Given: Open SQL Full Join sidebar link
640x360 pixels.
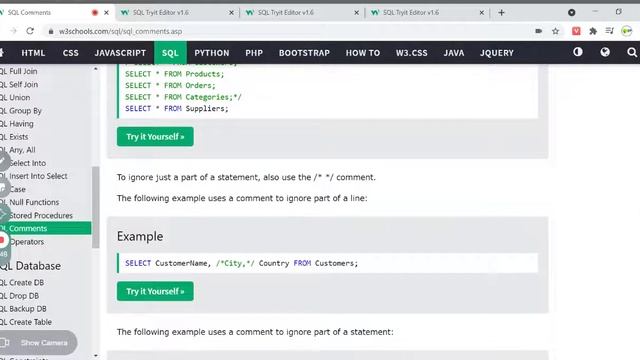Looking at the screenshot, I should coord(18,71).
